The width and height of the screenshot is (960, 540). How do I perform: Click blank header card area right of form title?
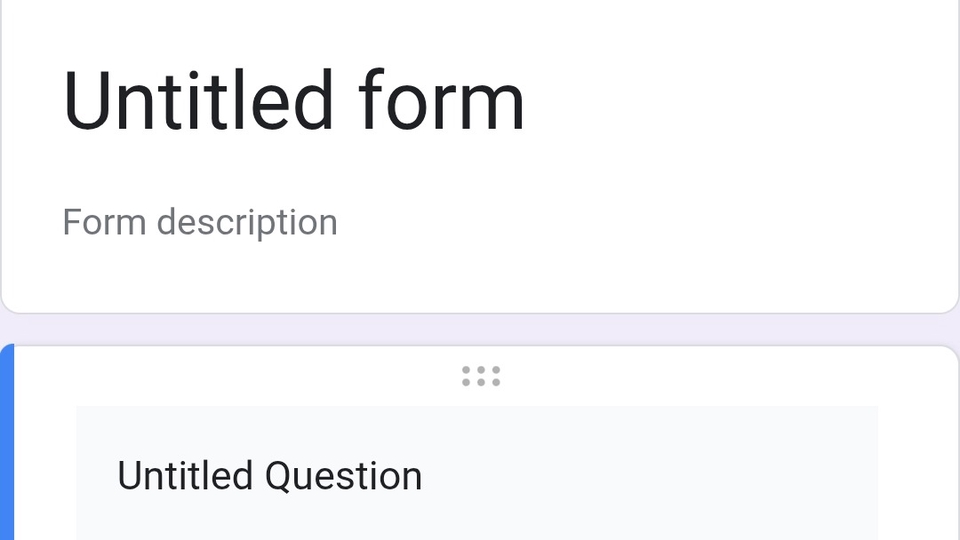click(740, 101)
